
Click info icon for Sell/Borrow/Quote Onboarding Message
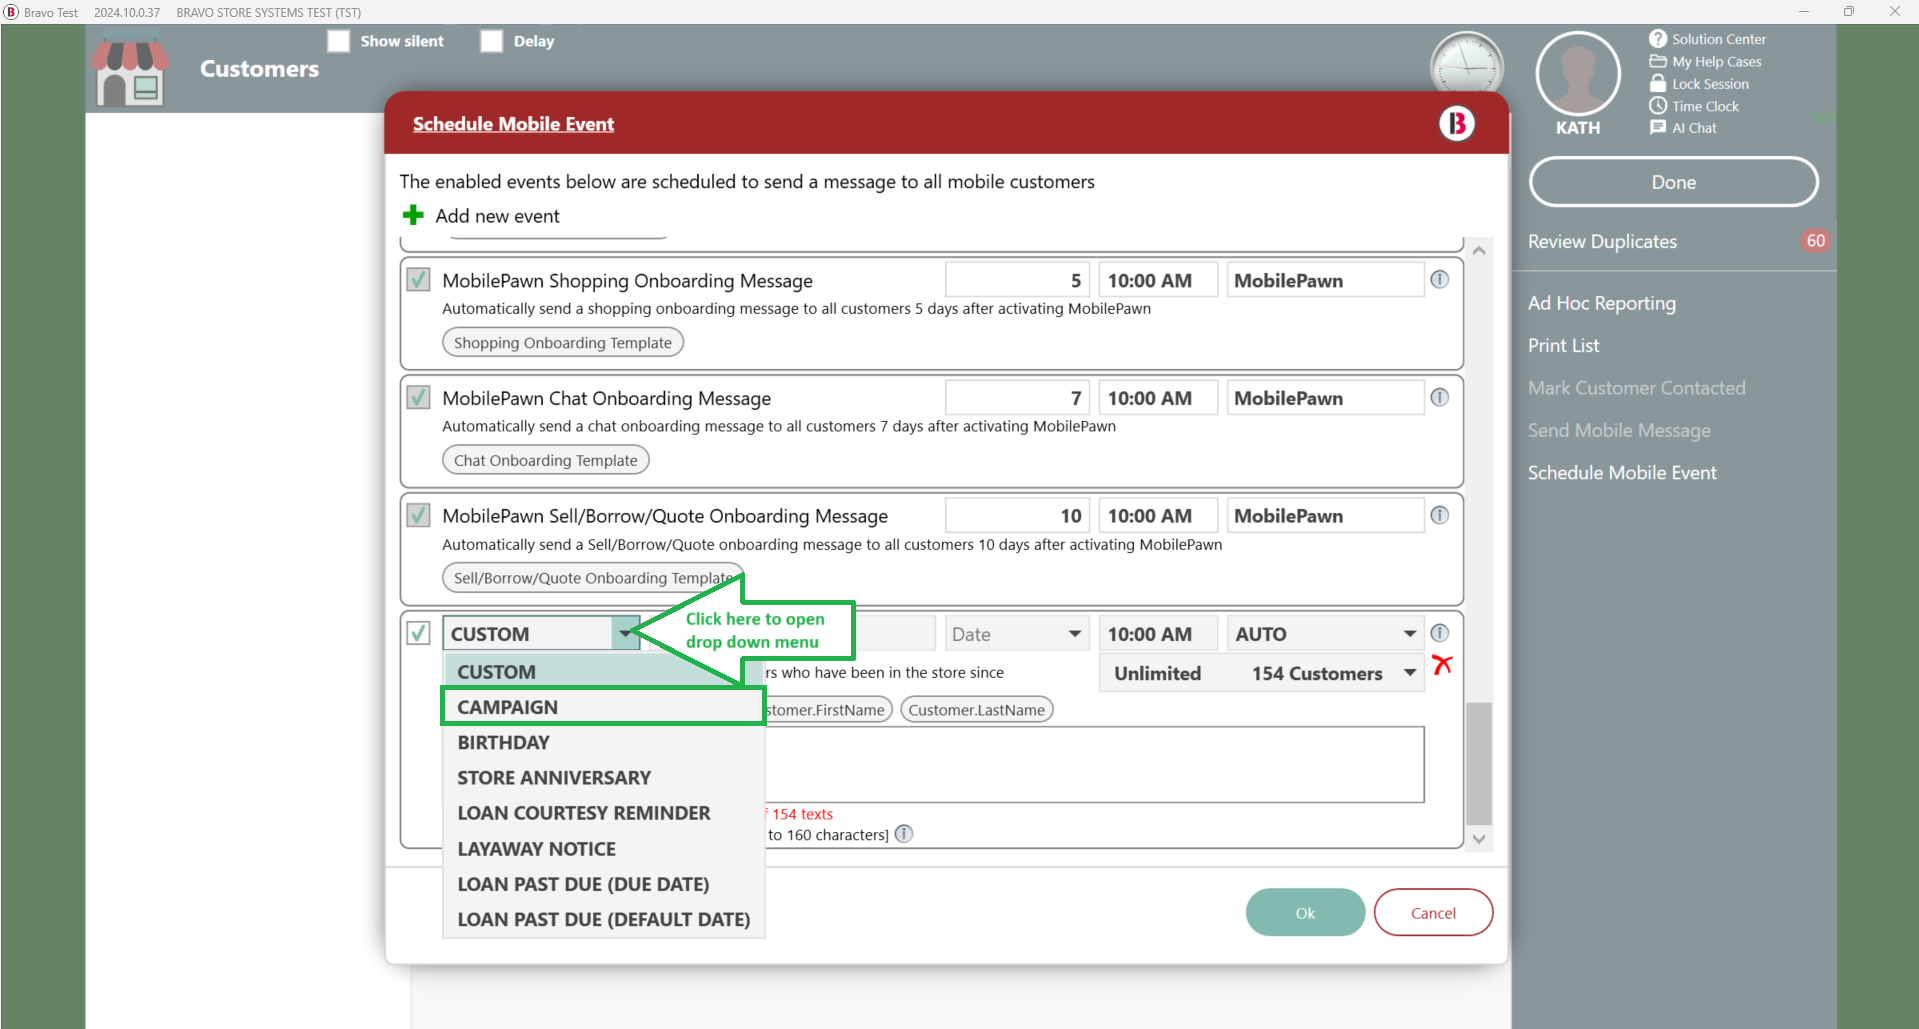(1439, 515)
